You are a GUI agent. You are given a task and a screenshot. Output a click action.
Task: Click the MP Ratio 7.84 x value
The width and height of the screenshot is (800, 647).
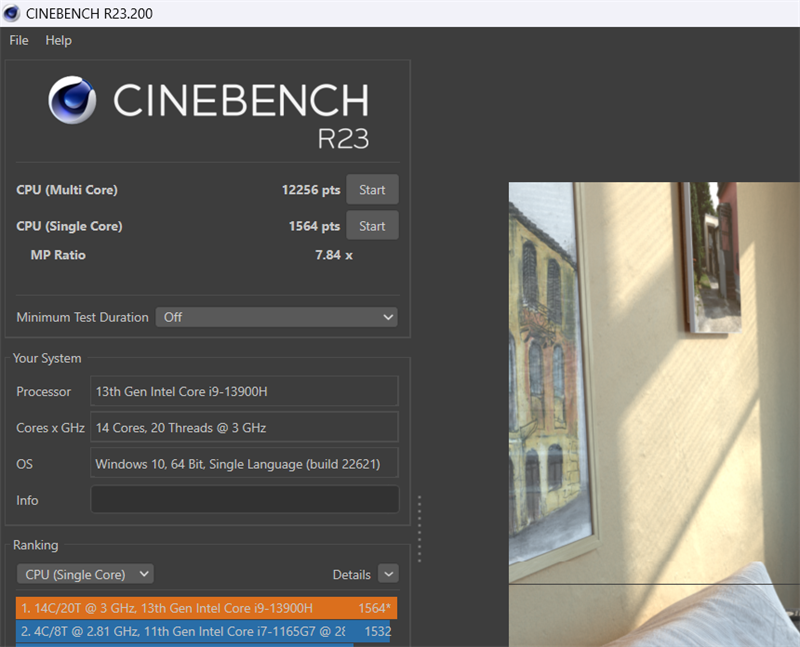click(334, 255)
